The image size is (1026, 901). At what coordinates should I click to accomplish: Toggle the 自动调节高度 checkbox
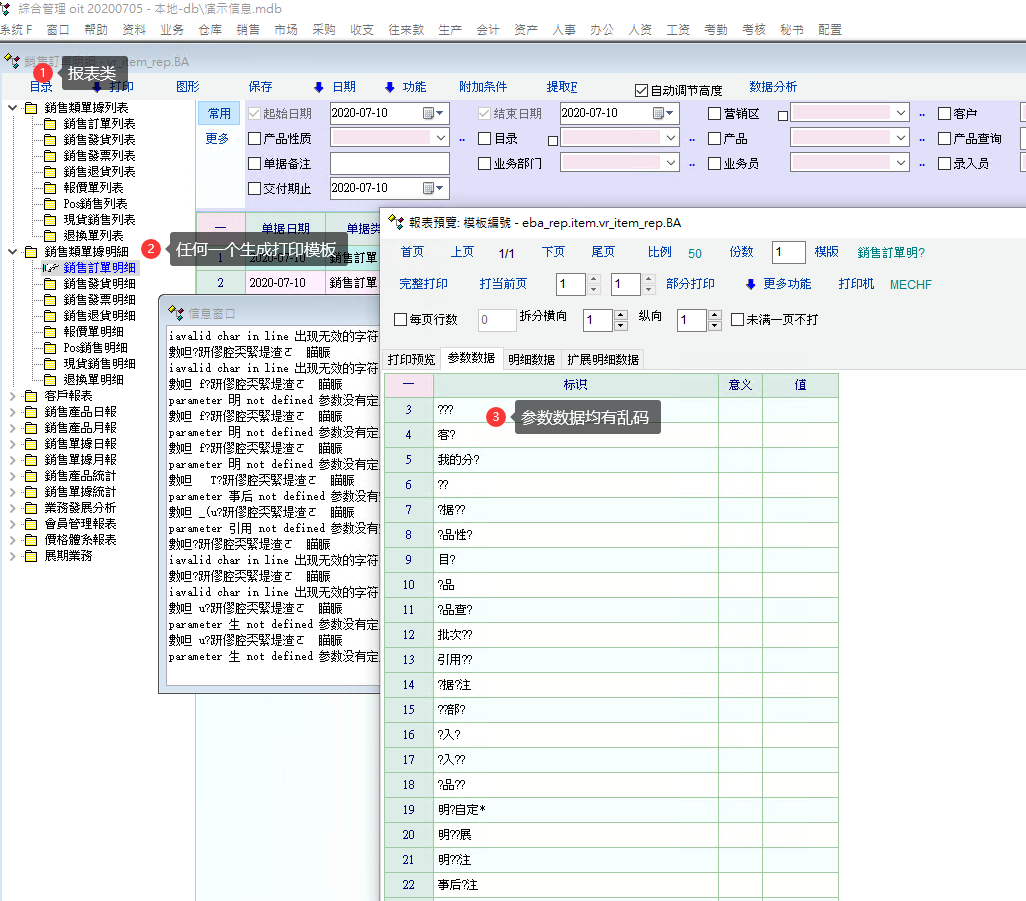click(642, 90)
